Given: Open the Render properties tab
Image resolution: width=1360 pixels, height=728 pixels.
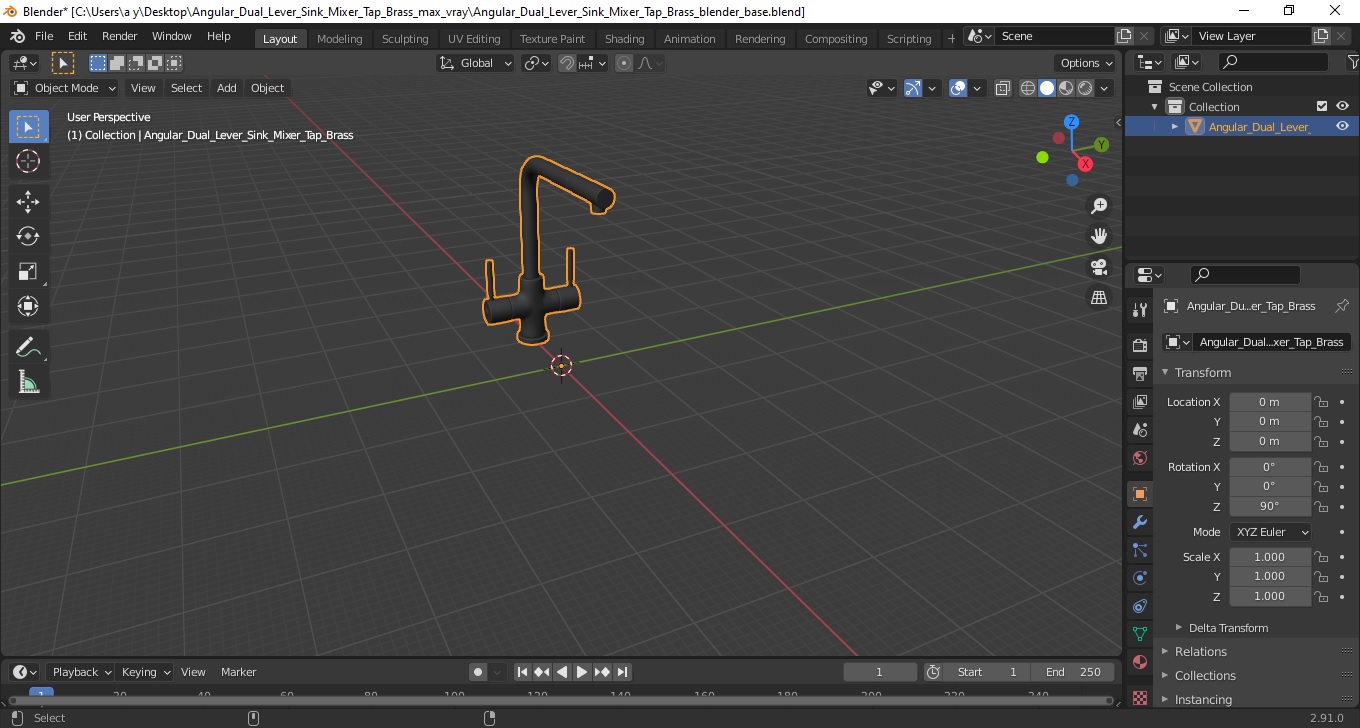Looking at the screenshot, I should 1139,346.
